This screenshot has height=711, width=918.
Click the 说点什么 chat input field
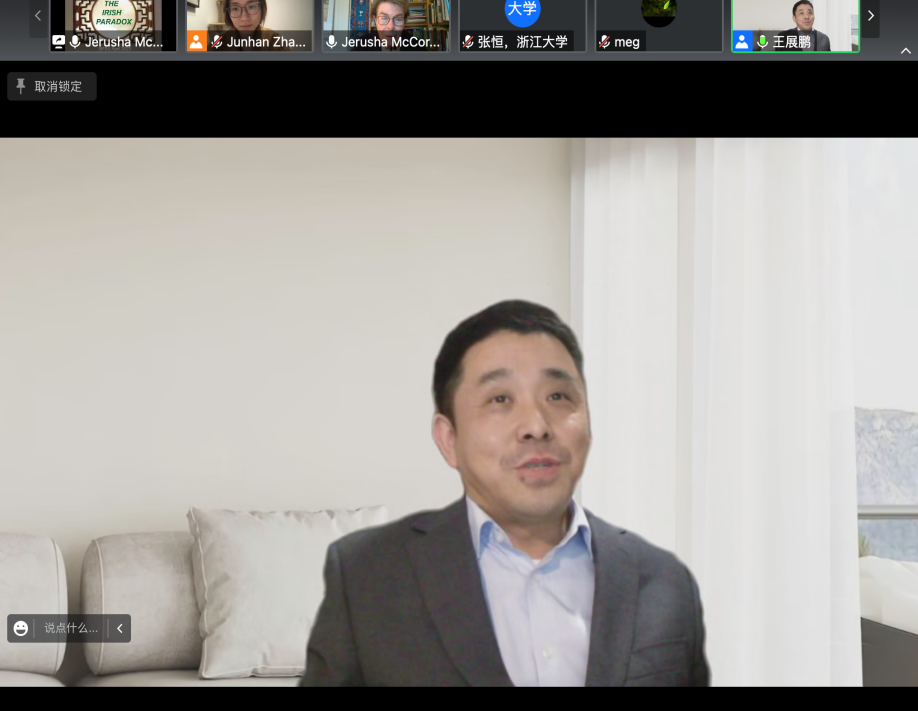[x=71, y=628]
